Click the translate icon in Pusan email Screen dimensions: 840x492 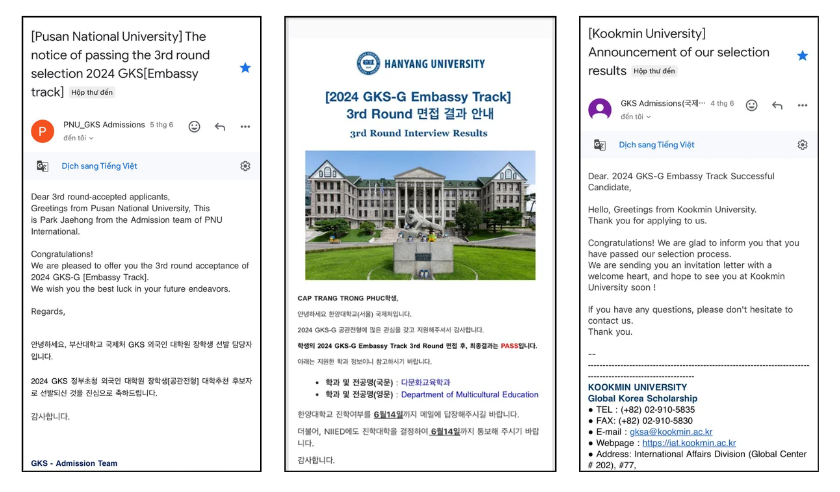pyautogui.click(x=42, y=166)
